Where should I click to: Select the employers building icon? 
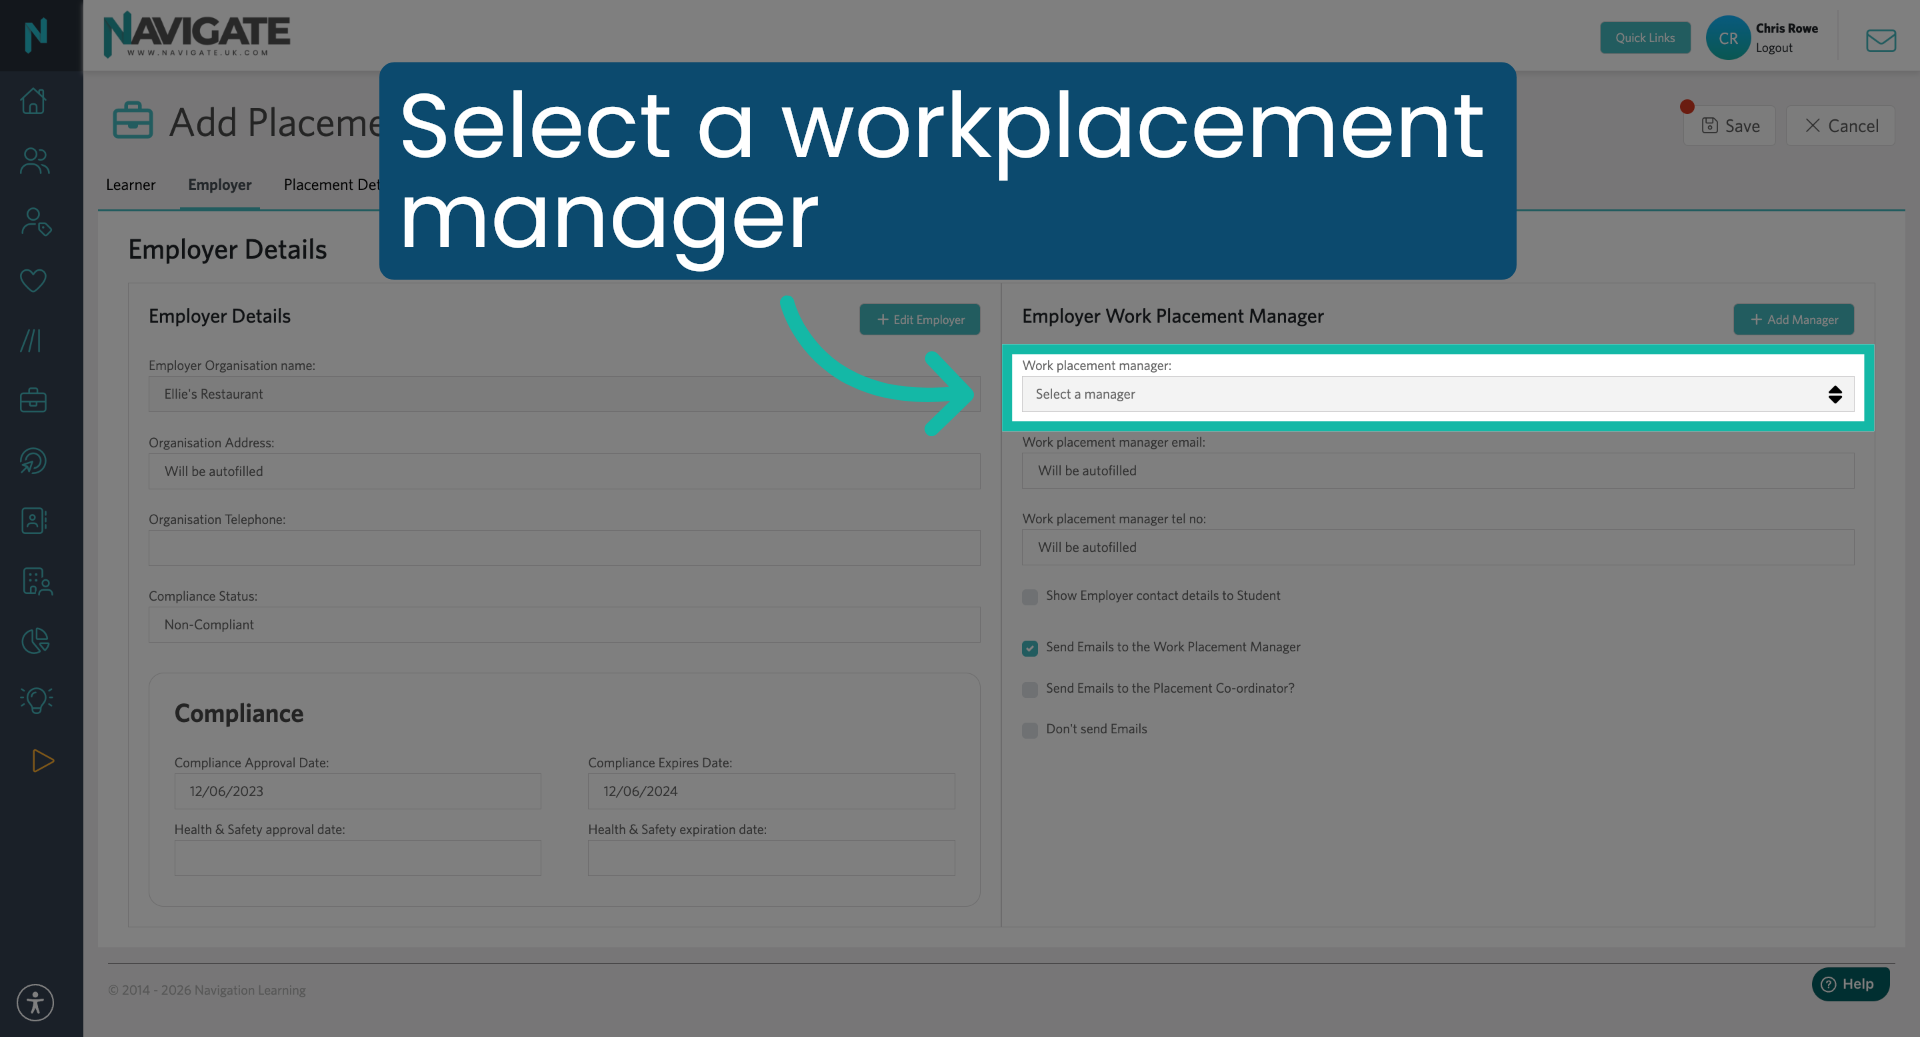click(34, 581)
